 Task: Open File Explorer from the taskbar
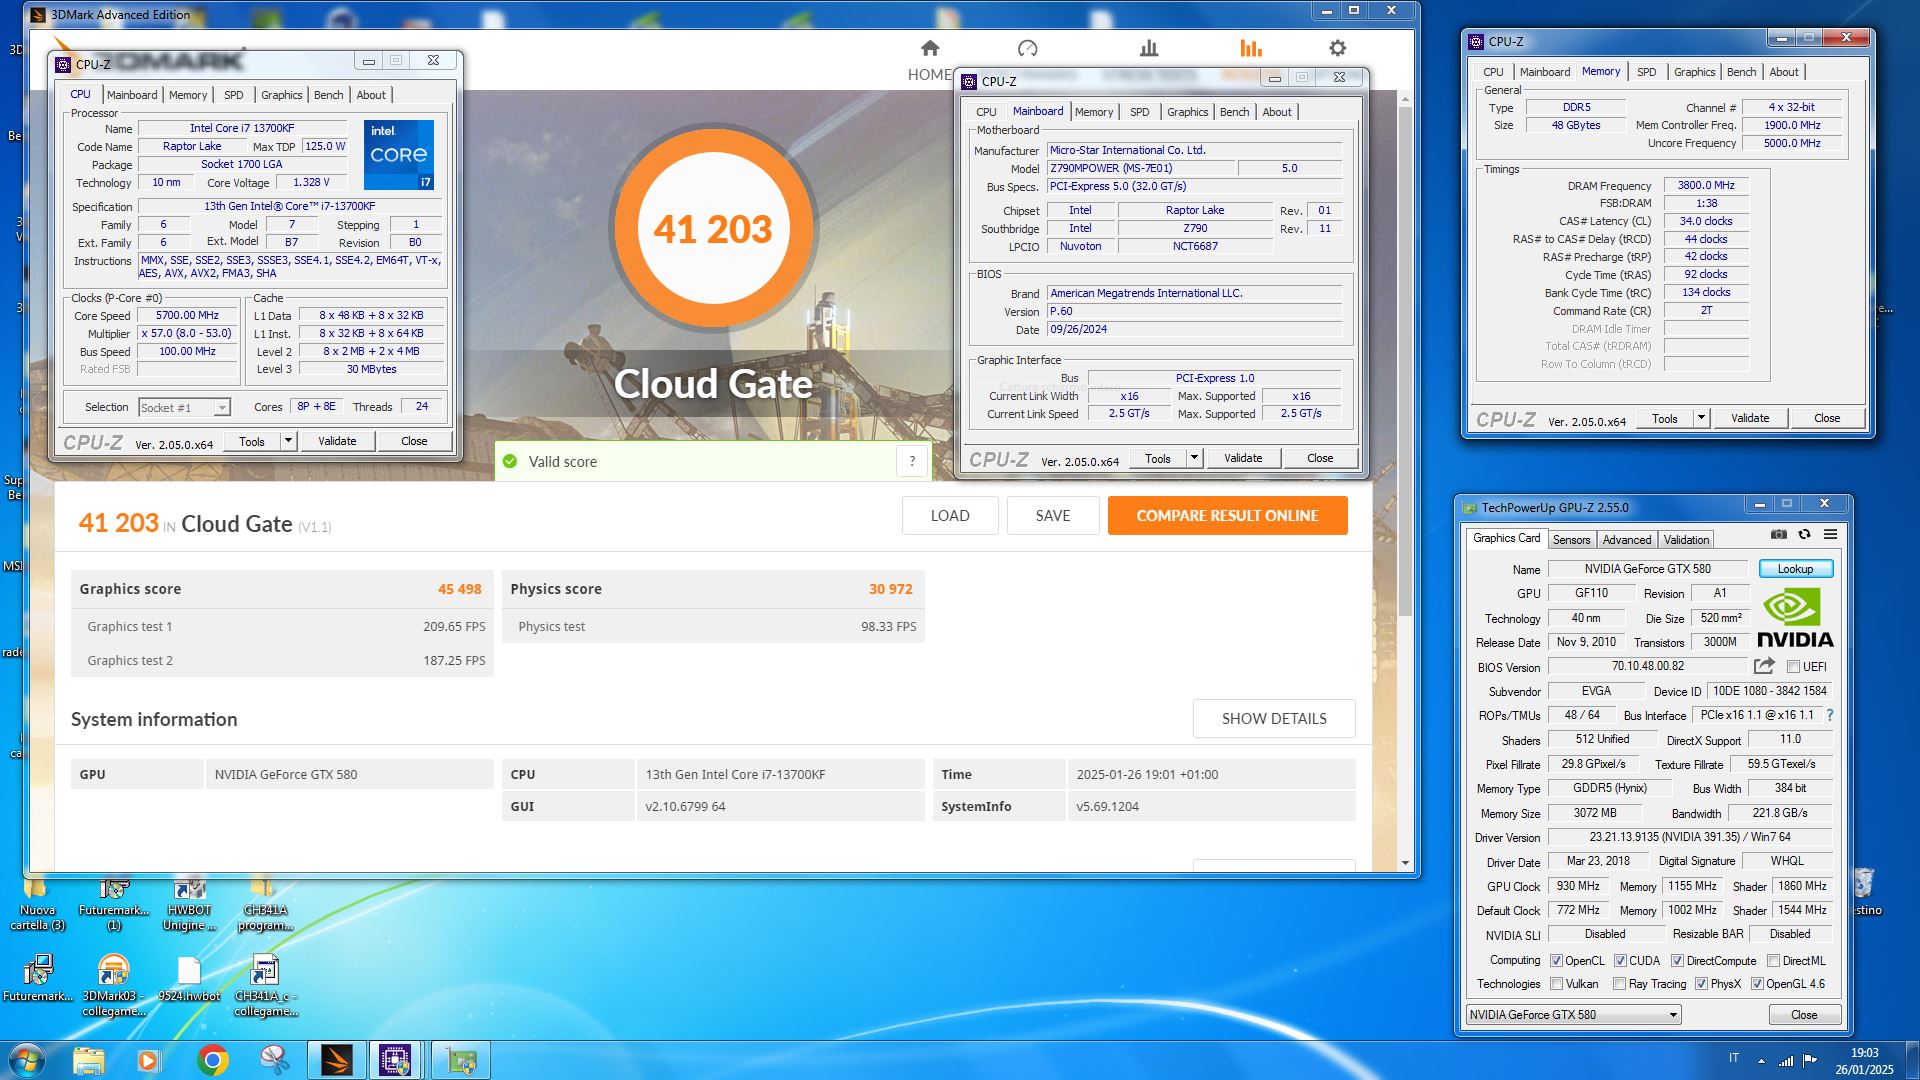point(88,1060)
